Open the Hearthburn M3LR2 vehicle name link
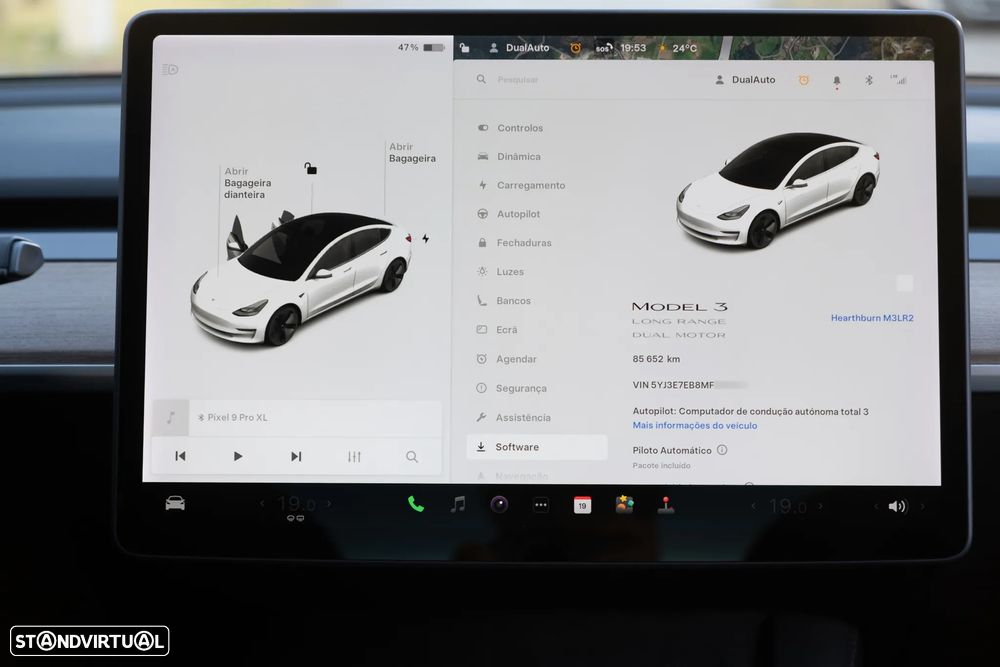The width and height of the screenshot is (1000, 667). [x=872, y=318]
